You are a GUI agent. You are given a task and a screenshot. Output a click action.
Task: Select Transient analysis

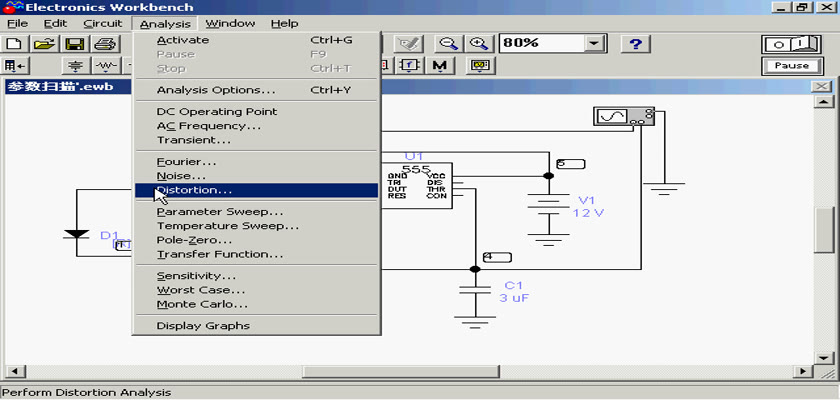click(256, 140)
